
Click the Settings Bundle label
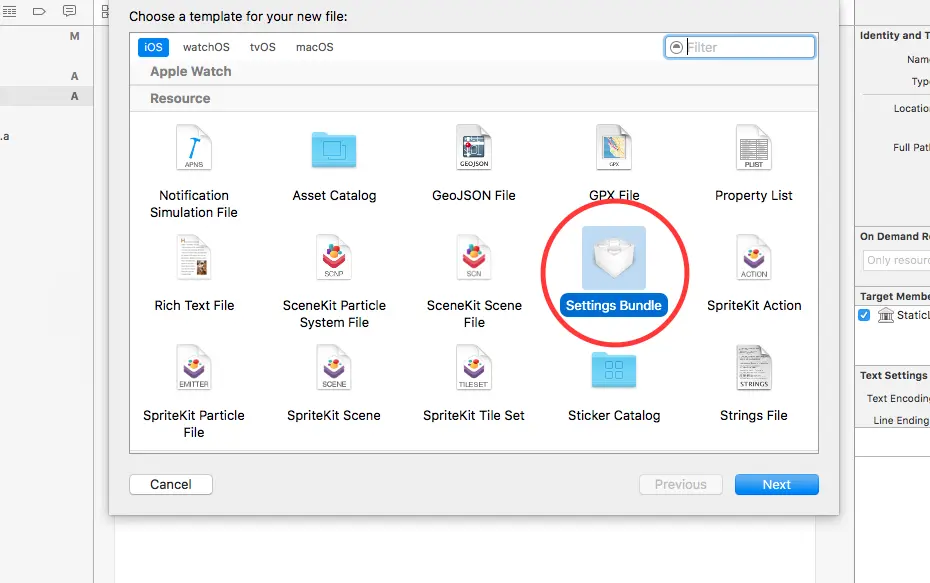click(x=614, y=305)
